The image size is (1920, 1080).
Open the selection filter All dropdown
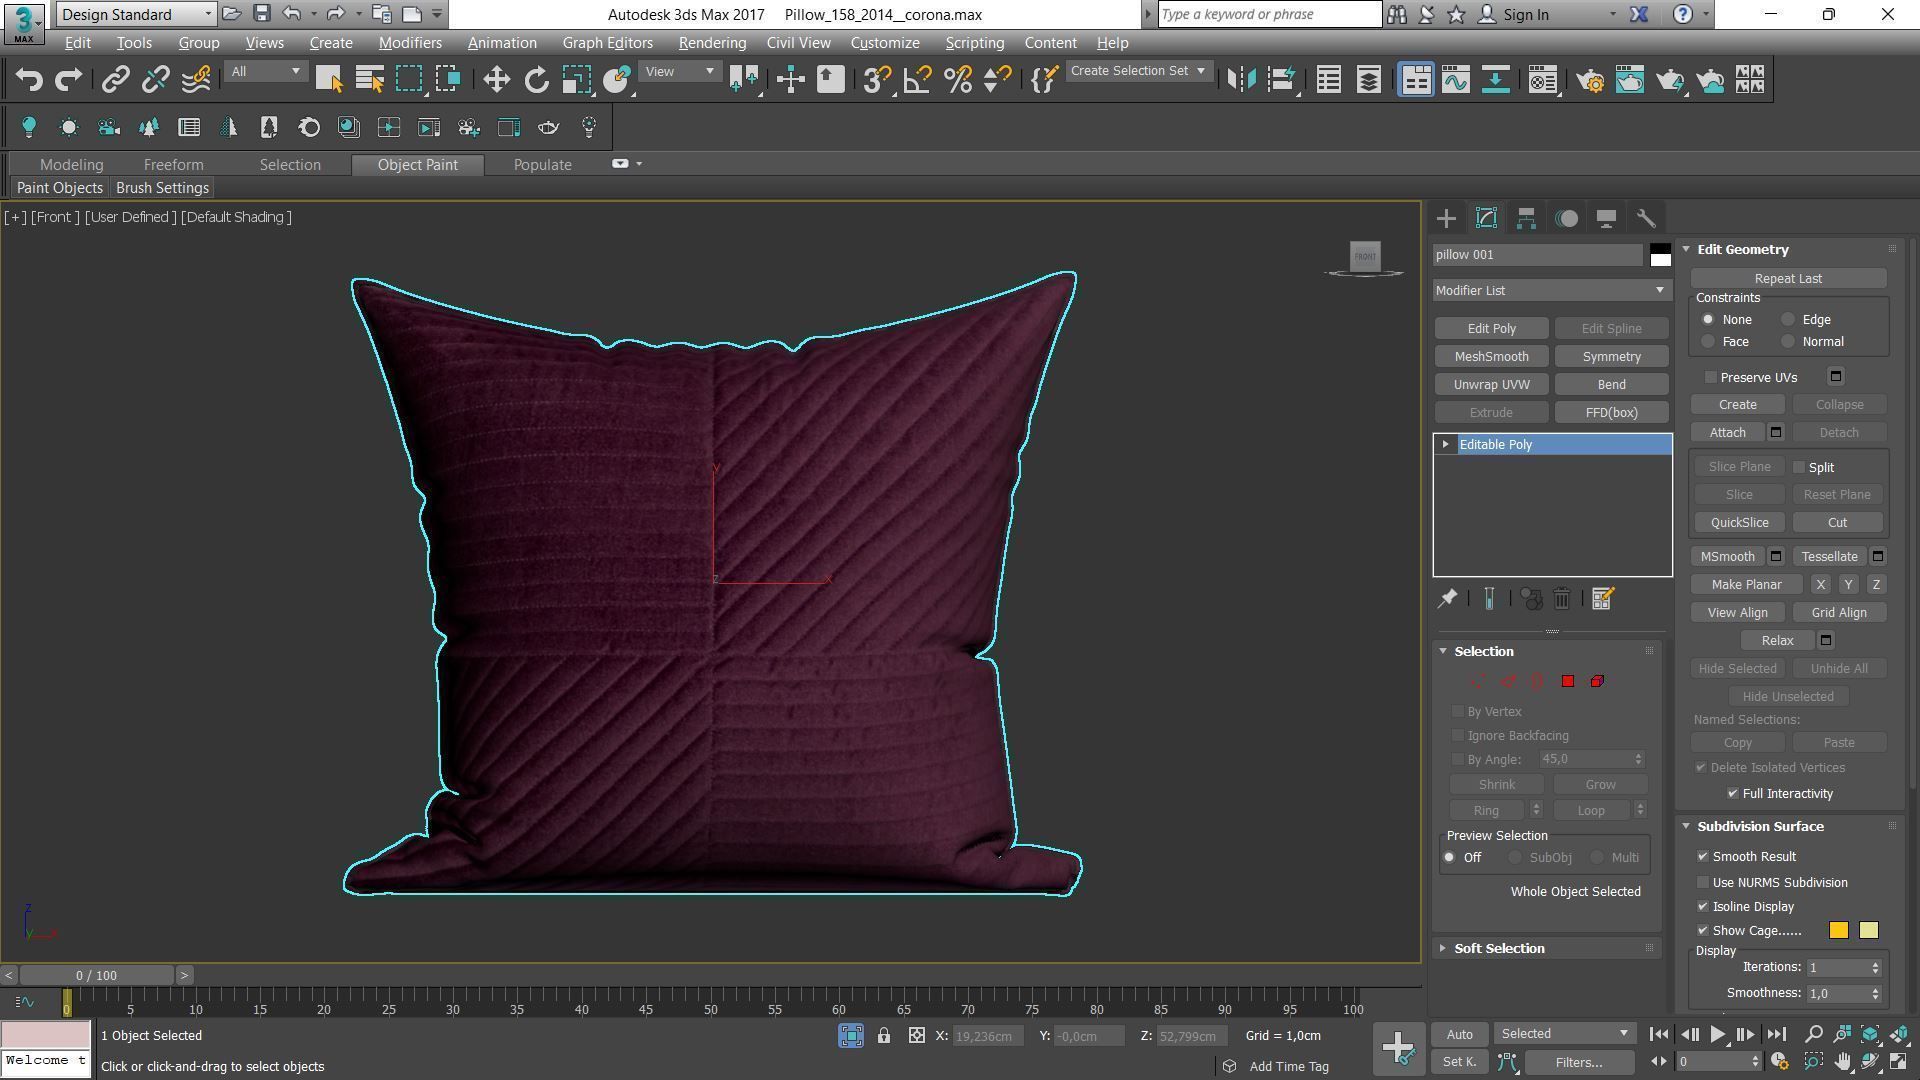pos(265,71)
